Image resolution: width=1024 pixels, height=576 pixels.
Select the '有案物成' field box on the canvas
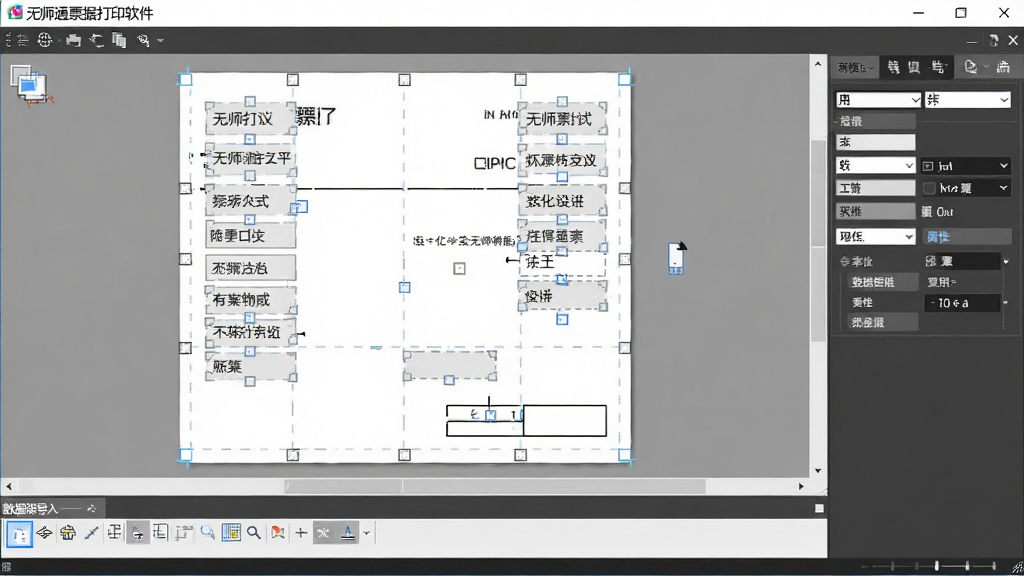(x=250, y=300)
